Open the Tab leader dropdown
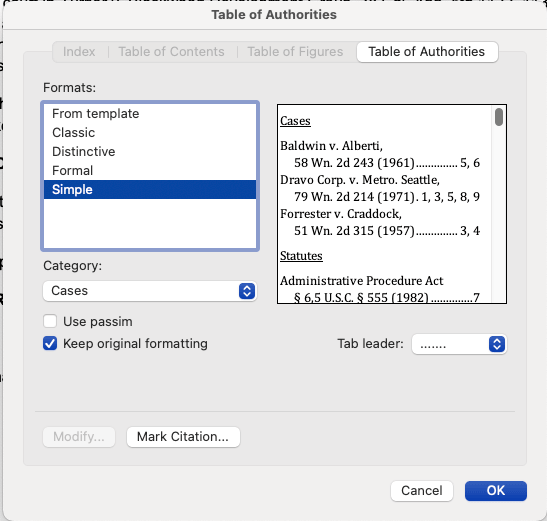Image resolution: width=547 pixels, height=521 pixels. click(459, 344)
